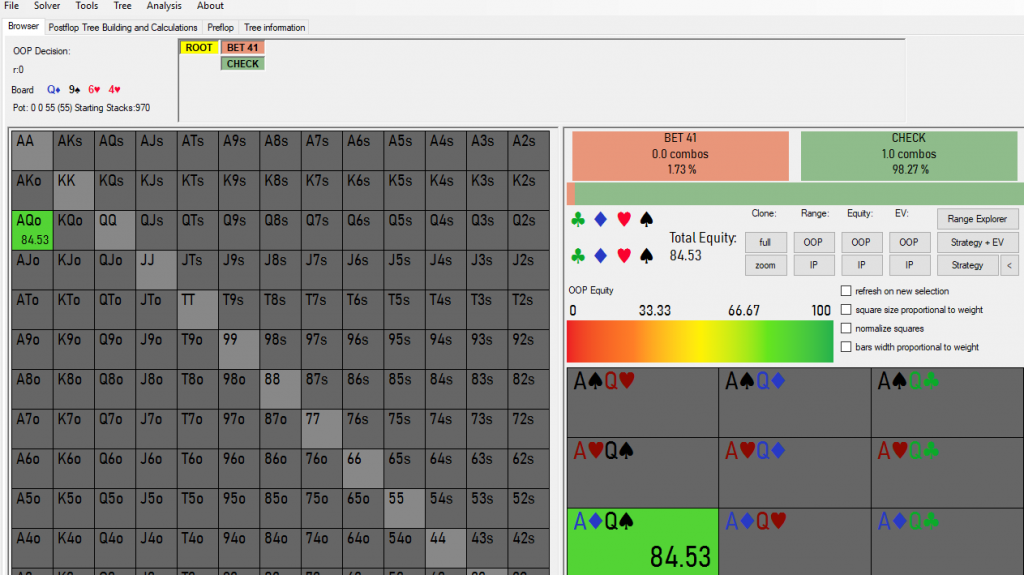Viewport: 1024px width, 575px height.
Task: Open the About menu
Action: click(x=210, y=6)
